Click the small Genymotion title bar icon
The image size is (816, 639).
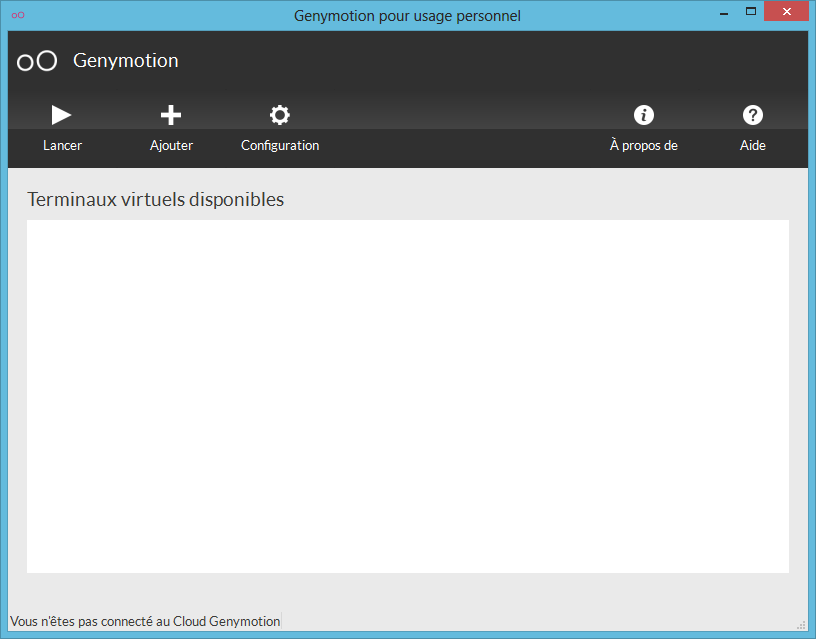click(18, 15)
